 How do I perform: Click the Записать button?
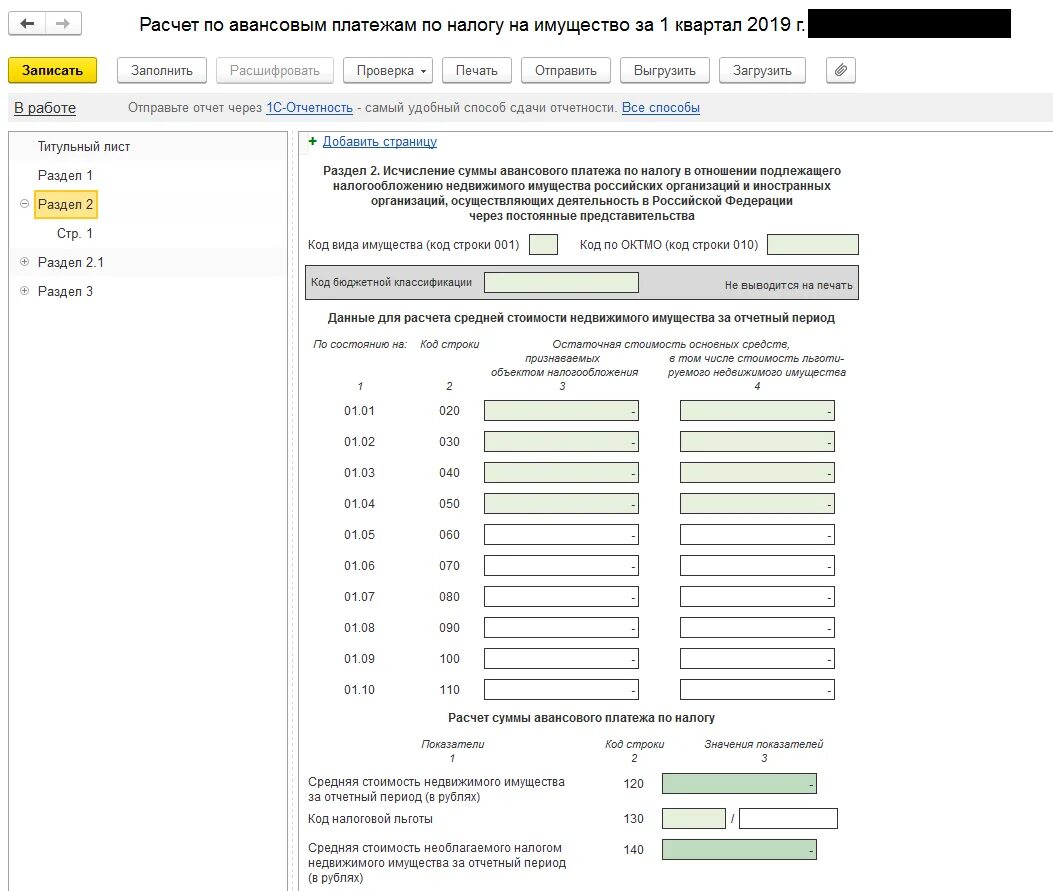point(52,71)
